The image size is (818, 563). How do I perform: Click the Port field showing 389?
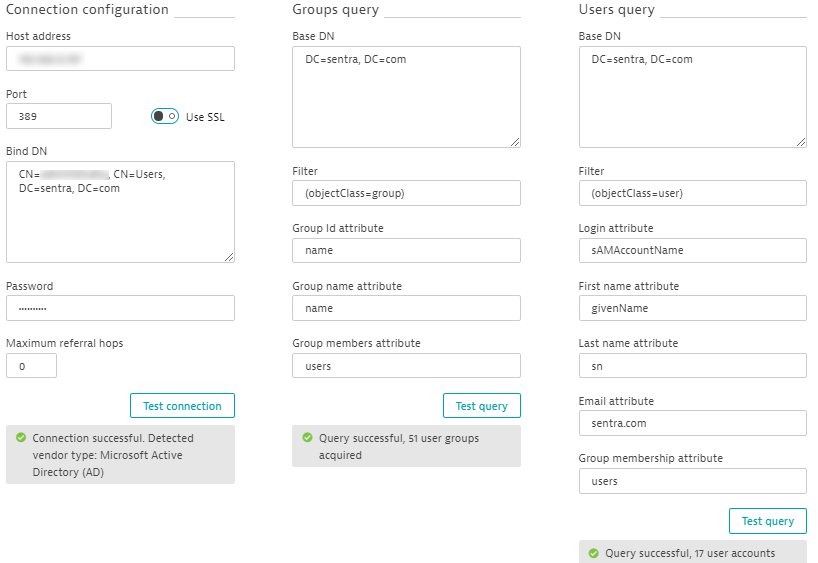[x=59, y=116]
